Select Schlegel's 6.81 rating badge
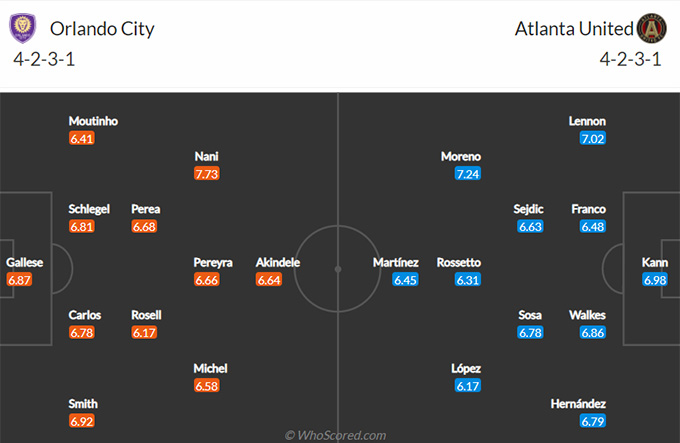The image size is (680, 443). [x=82, y=227]
